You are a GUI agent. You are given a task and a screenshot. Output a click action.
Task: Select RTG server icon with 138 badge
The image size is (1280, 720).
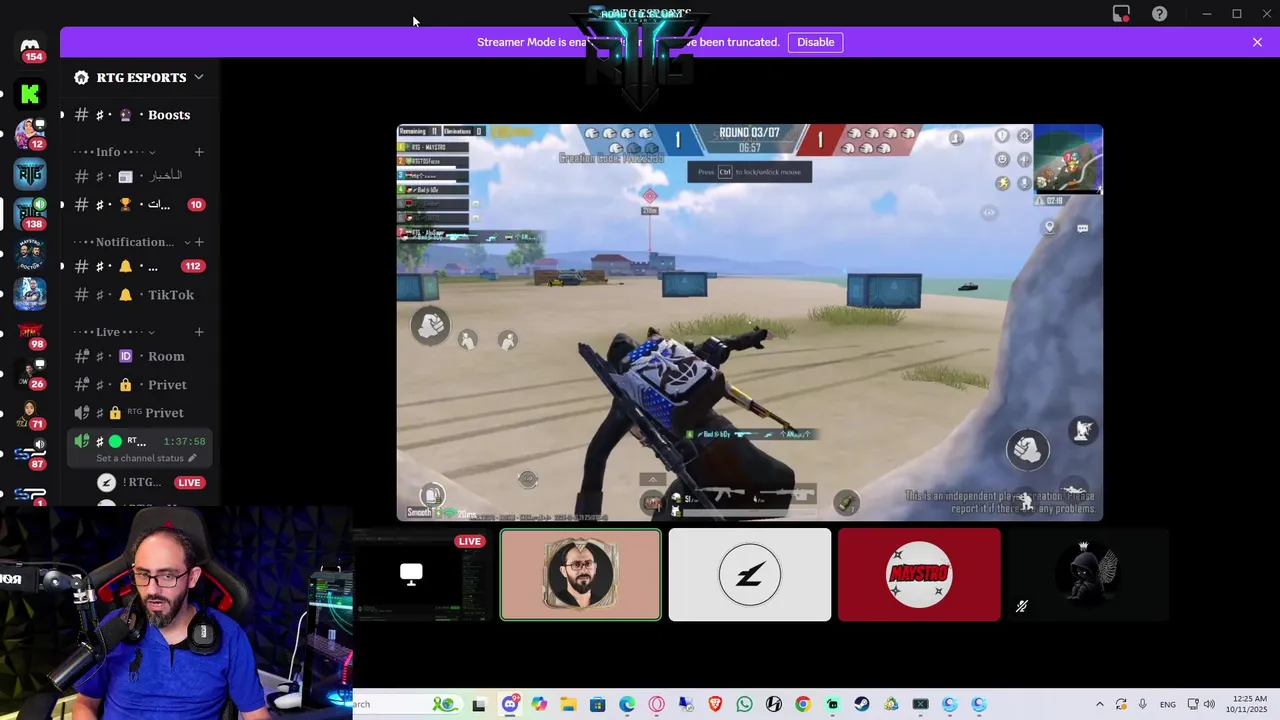click(x=30, y=213)
